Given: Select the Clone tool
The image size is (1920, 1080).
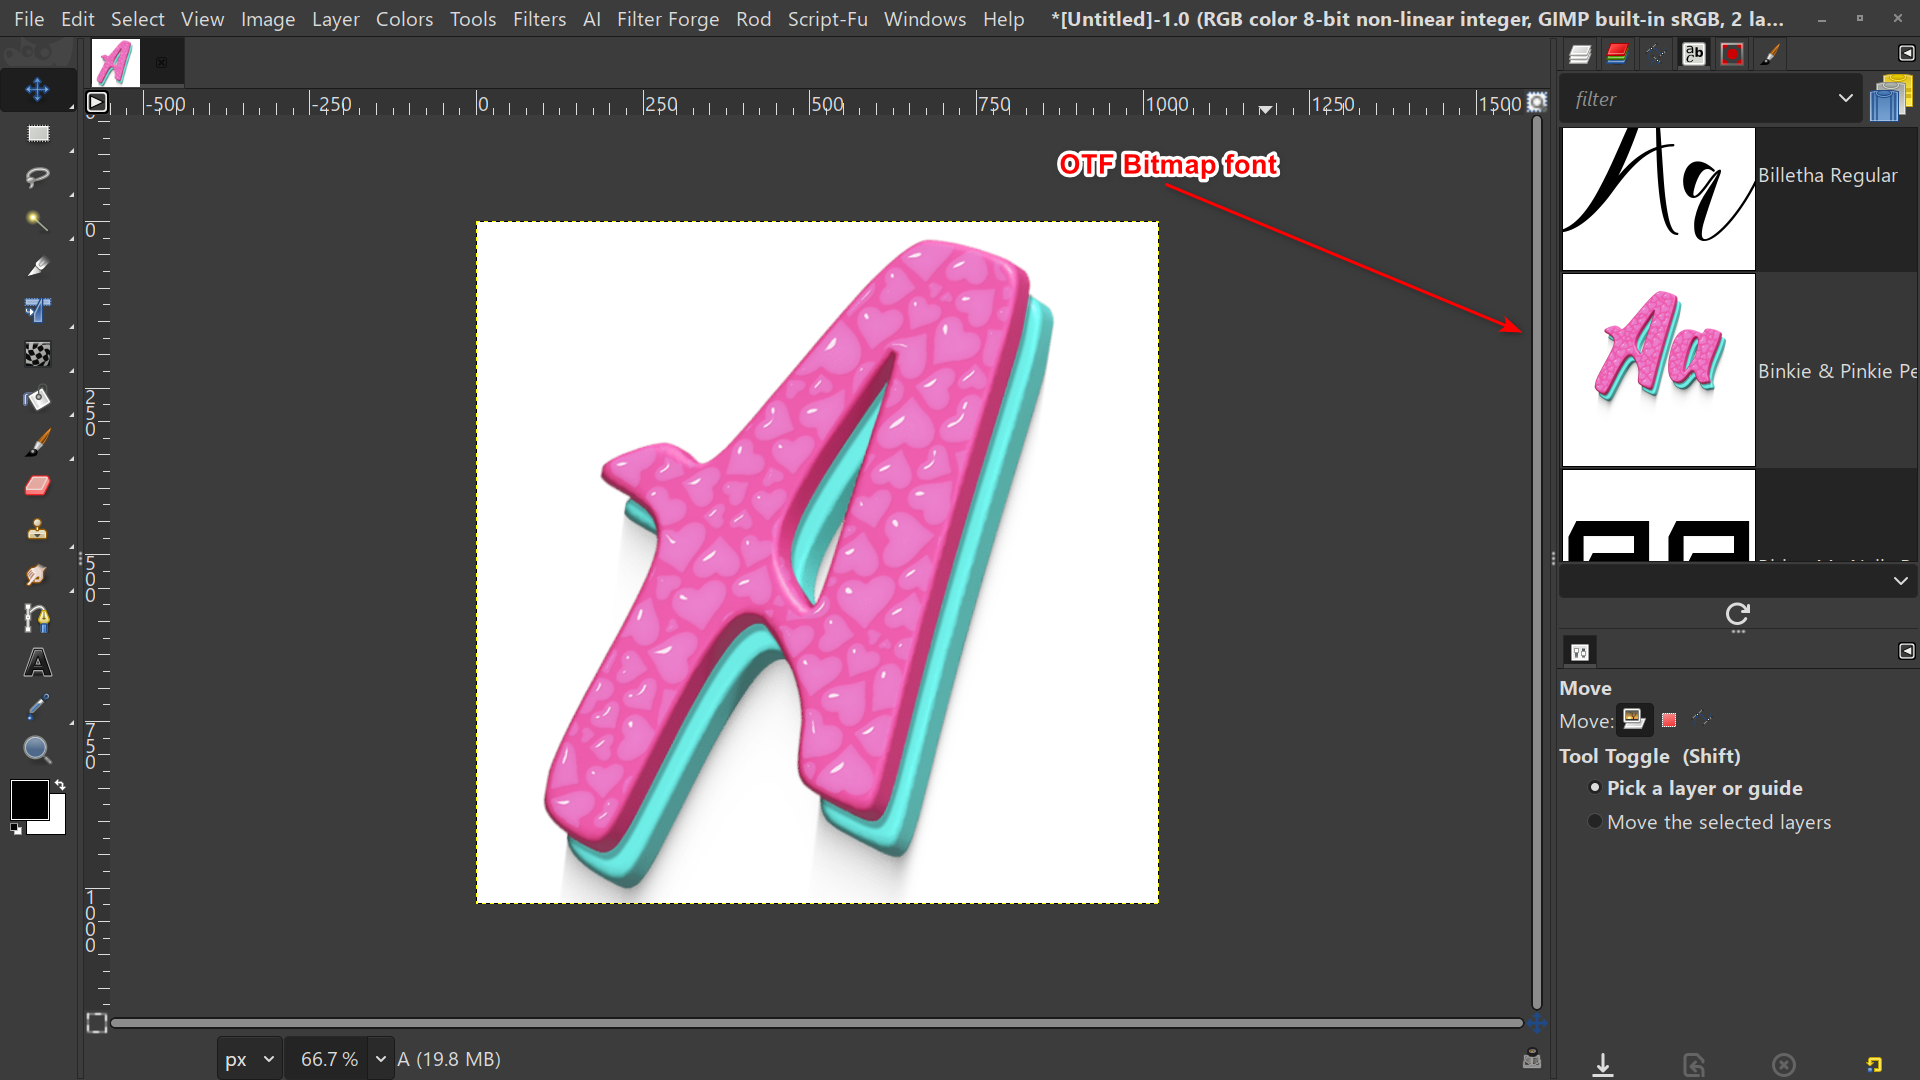Looking at the screenshot, I should 37,530.
